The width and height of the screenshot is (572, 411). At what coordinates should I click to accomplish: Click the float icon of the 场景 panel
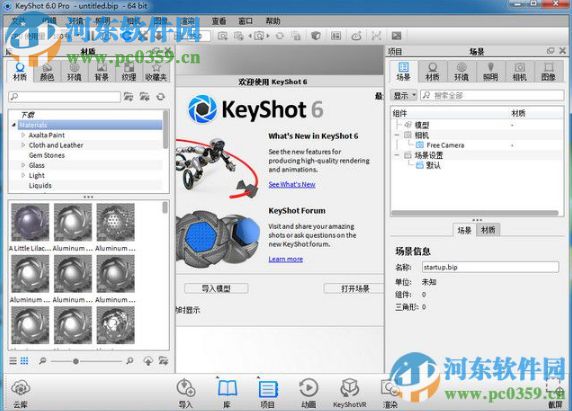[550, 51]
